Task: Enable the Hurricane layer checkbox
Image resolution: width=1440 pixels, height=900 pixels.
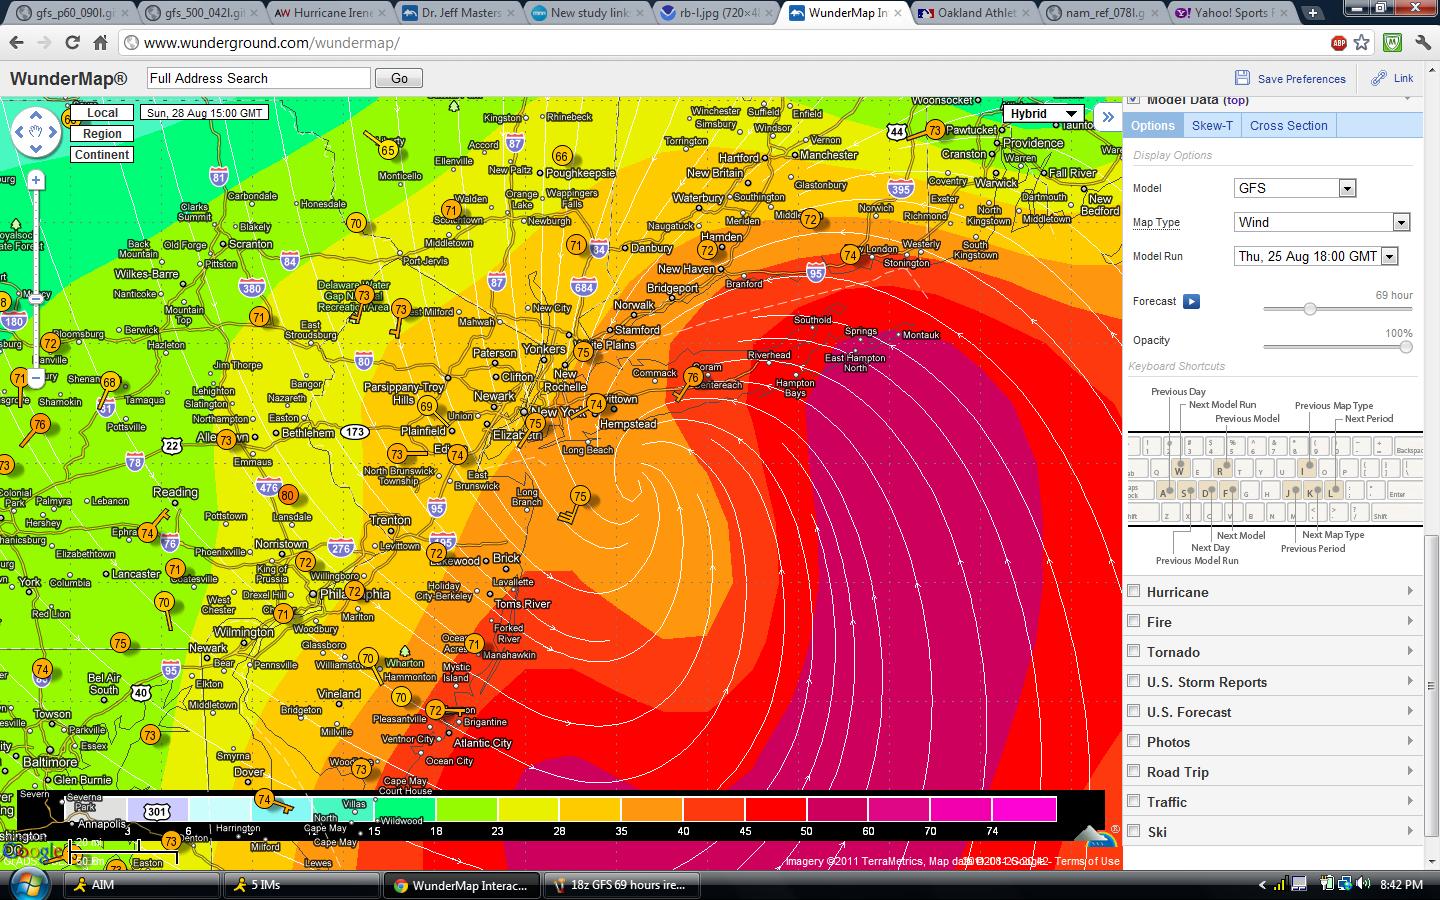Action: click(x=1133, y=591)
